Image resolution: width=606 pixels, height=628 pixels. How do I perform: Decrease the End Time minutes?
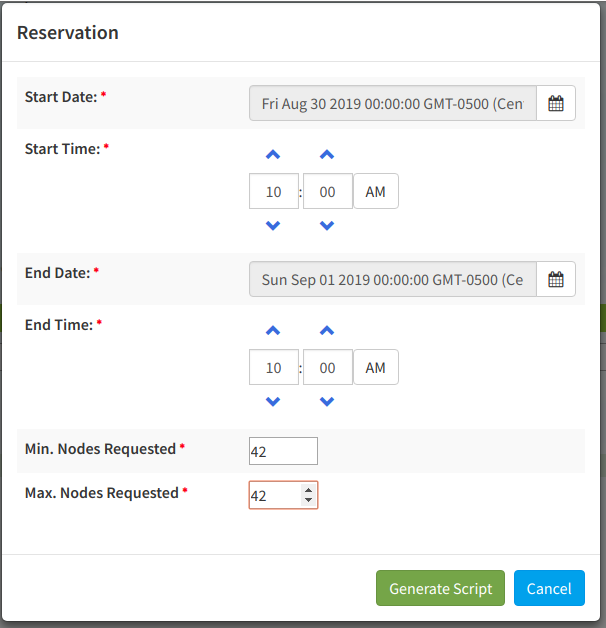point(327,402)
